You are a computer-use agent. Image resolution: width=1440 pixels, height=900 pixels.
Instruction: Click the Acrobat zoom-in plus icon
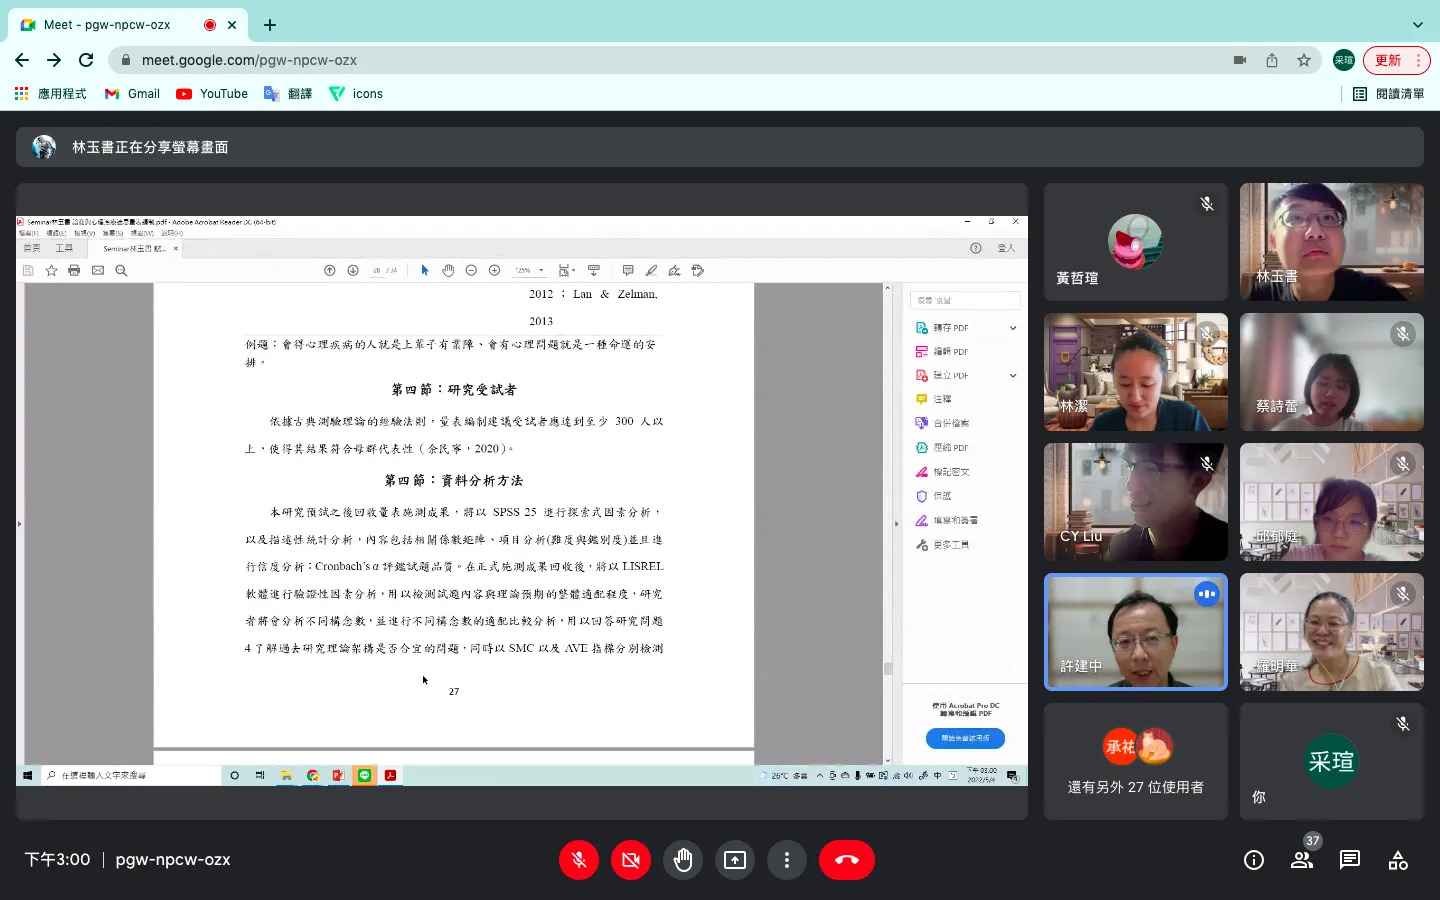pos(494,270)
